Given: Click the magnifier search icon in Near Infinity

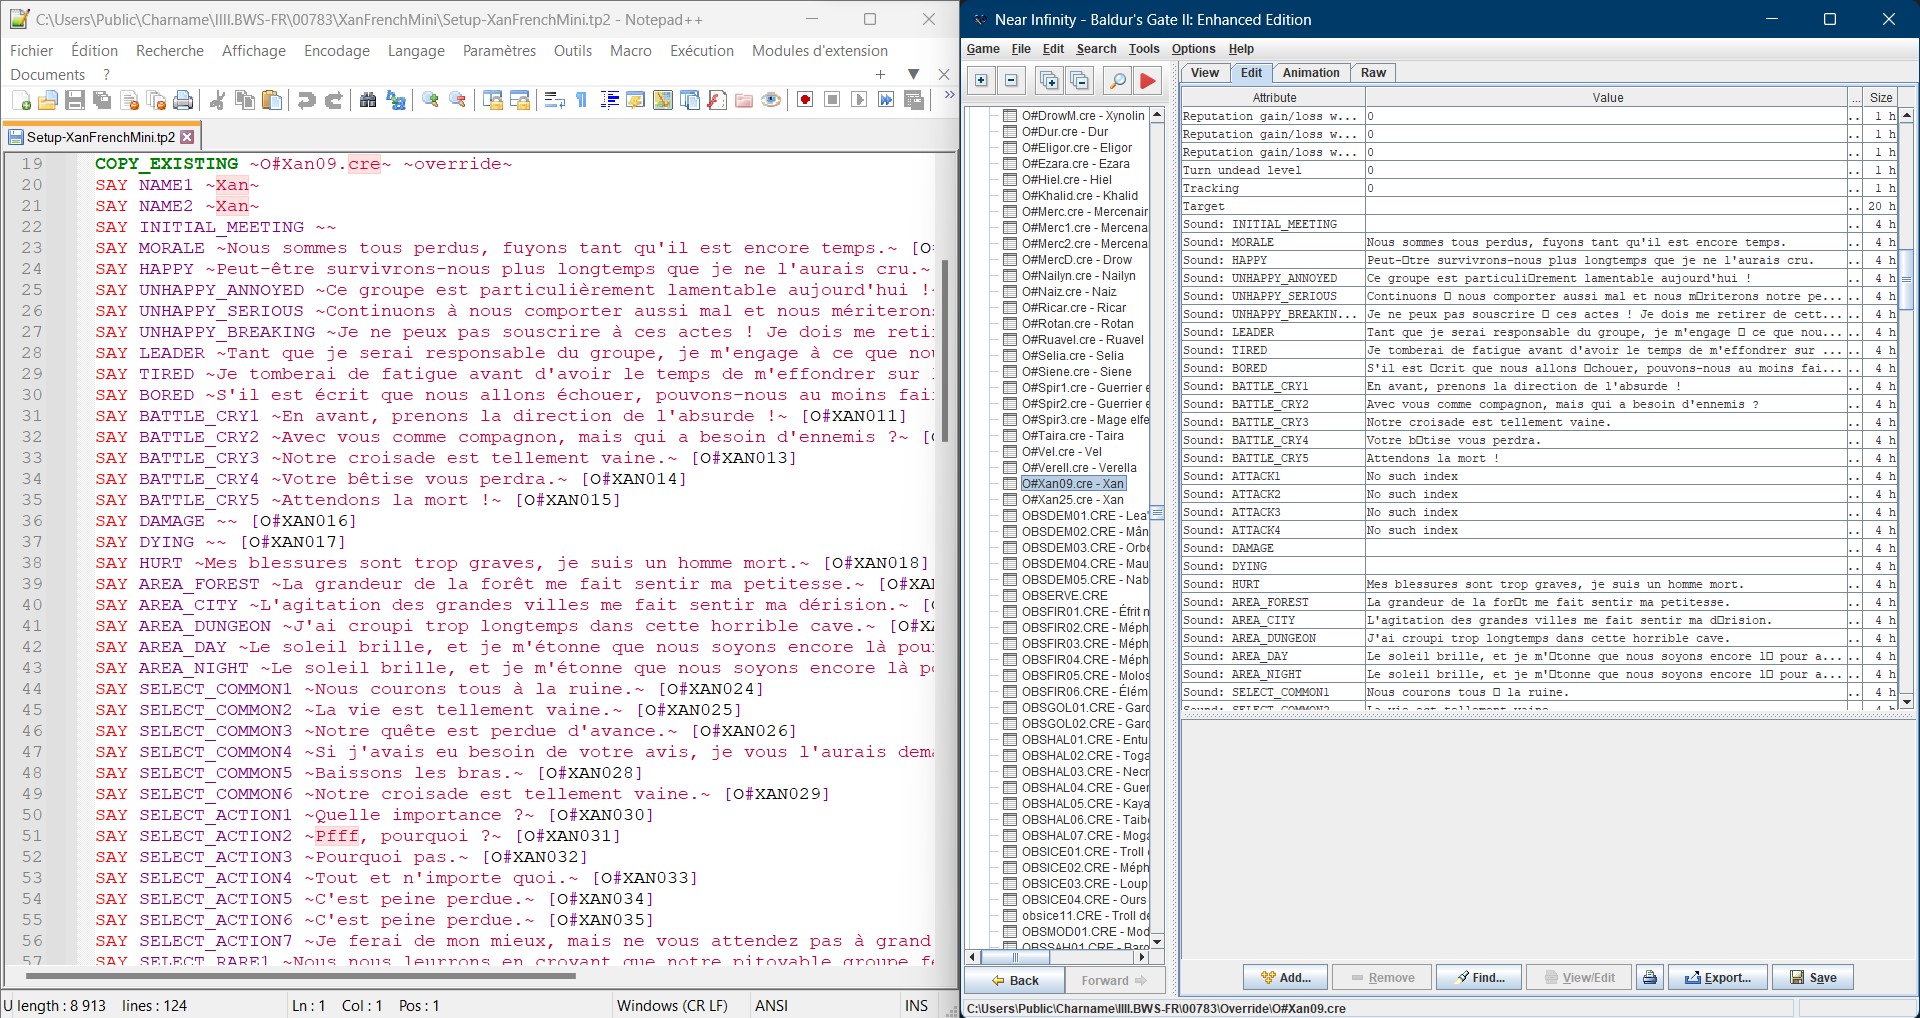Looking at the screenshot, I should click(x=1118, y=81).
